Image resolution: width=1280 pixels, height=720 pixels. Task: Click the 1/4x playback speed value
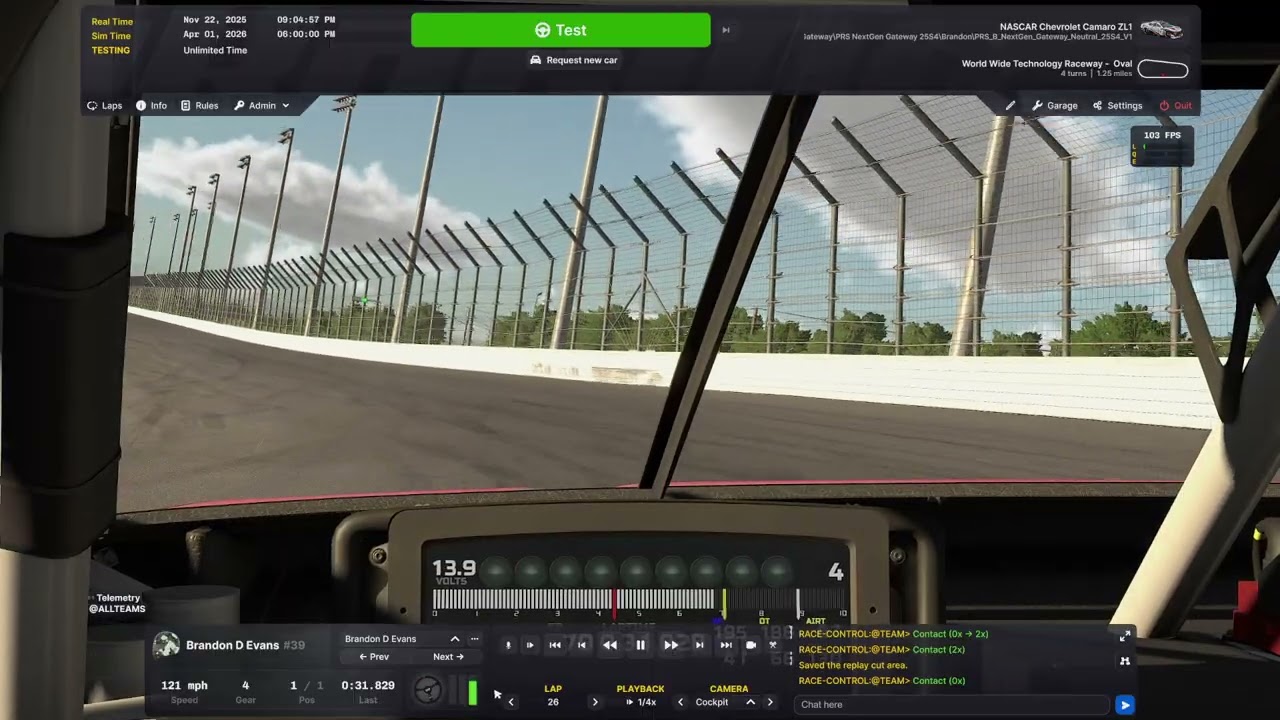[647, 702]
